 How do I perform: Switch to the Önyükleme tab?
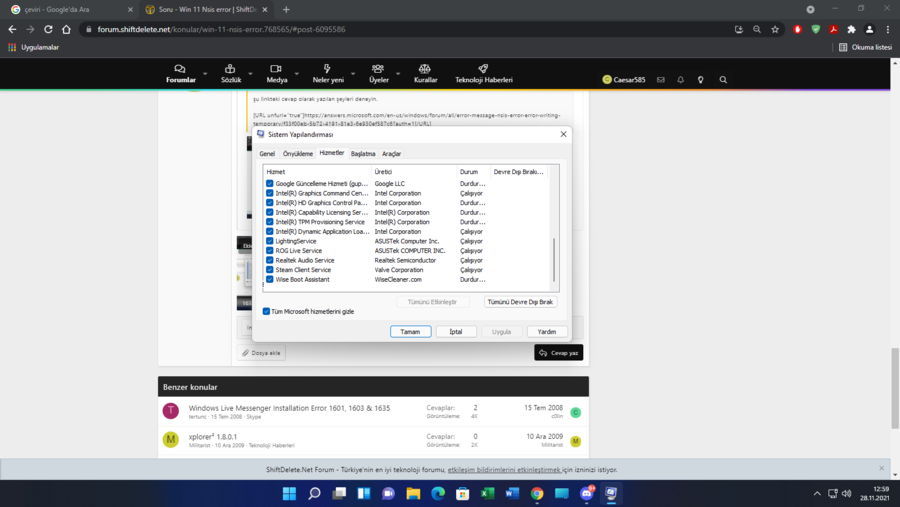pyautogui.click(x=298, y=154)
